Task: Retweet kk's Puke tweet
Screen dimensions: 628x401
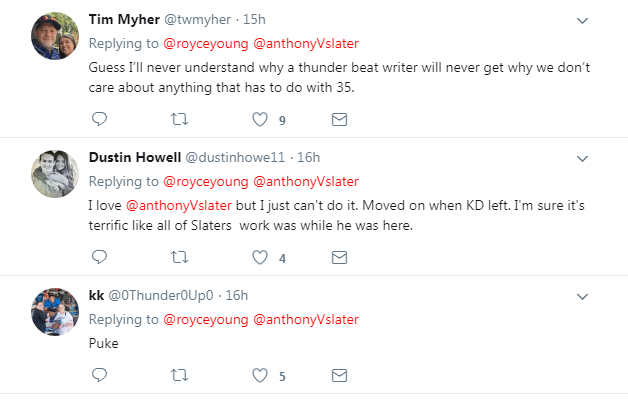Action: click(x=179, y=376)
